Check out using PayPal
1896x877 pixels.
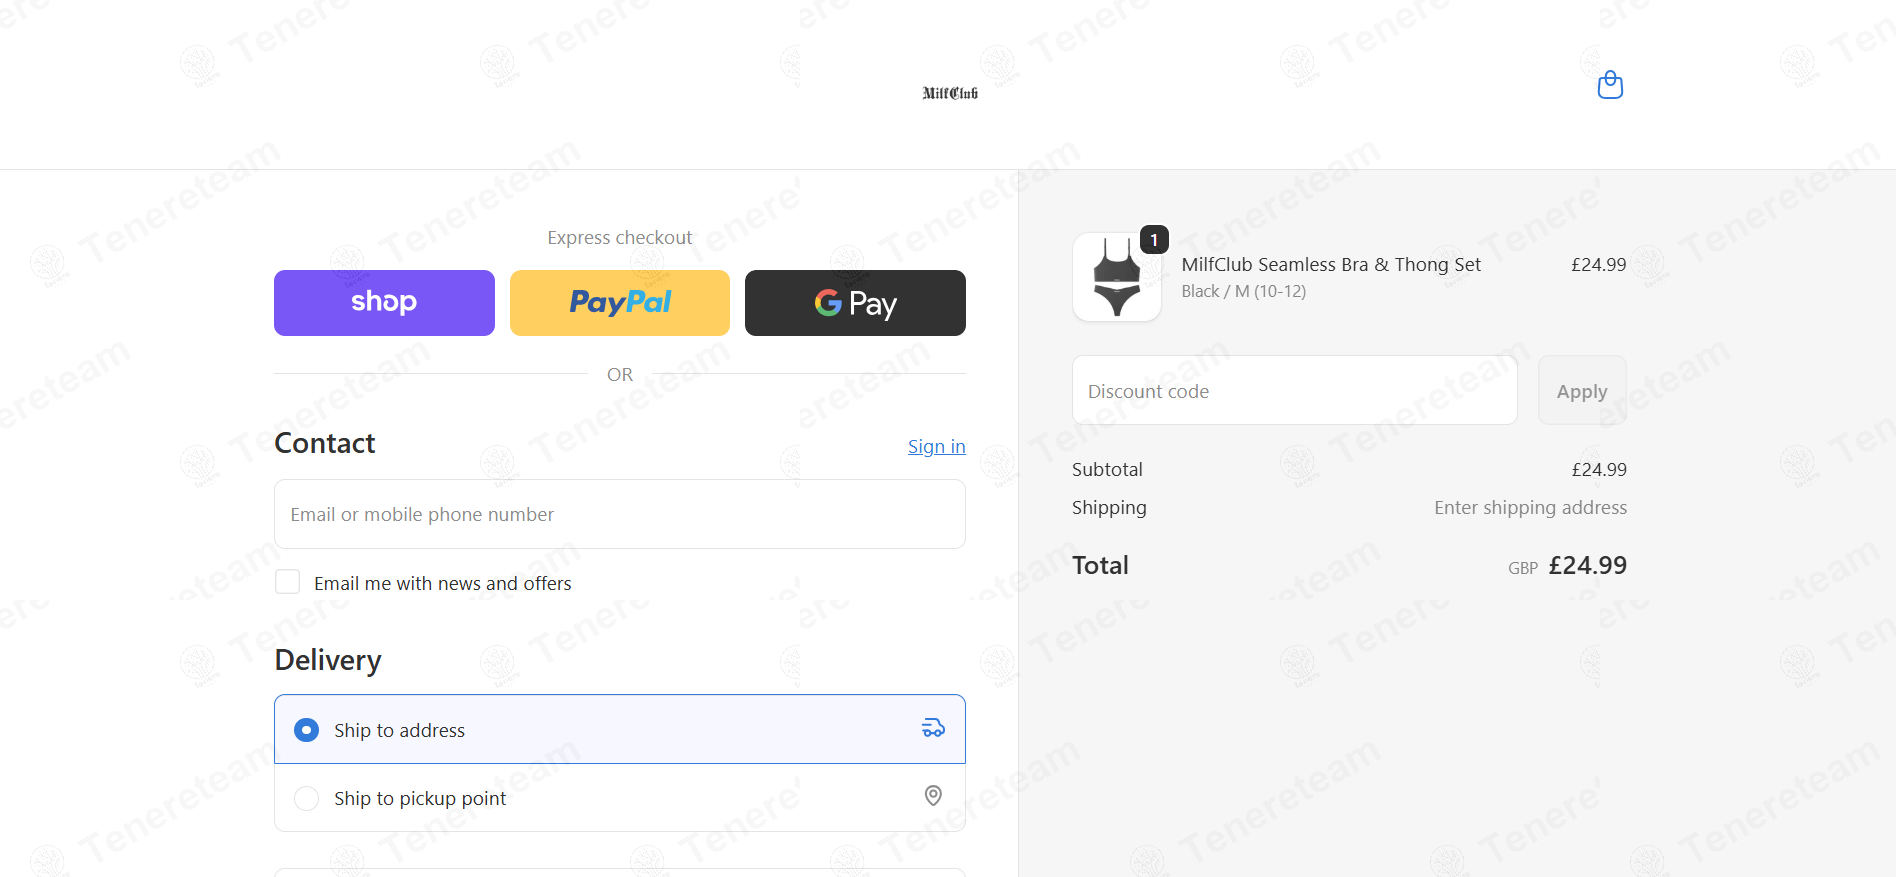620,303
